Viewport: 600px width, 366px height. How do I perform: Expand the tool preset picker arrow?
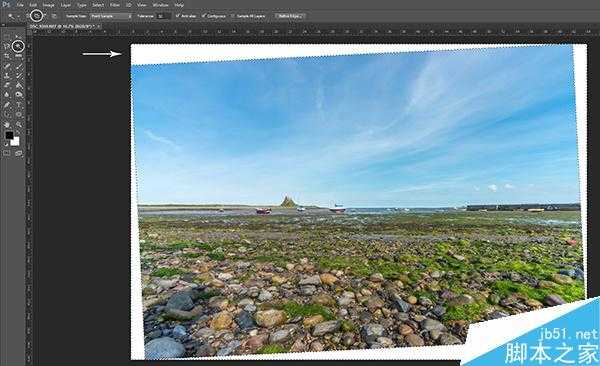18,16
